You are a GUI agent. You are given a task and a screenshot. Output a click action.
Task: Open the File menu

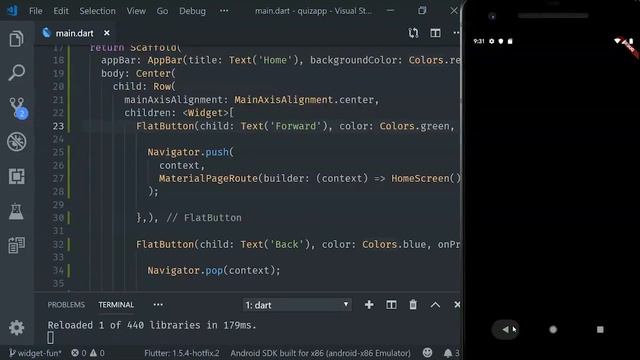click(x=36, y=11)
